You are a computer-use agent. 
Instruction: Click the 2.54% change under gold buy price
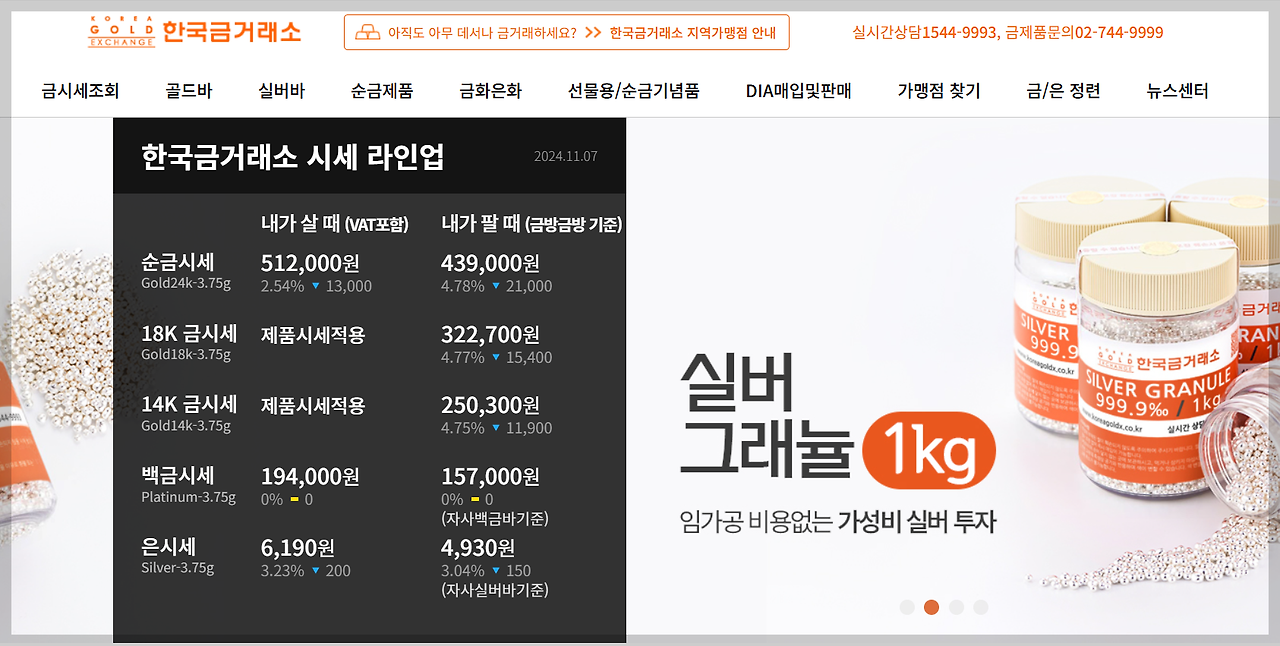(x=282, y=286)
